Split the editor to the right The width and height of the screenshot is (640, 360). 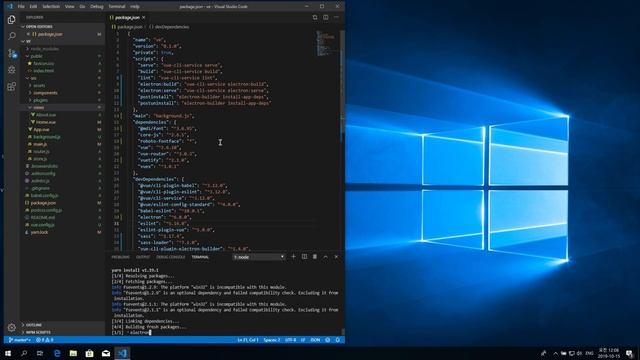click(x=326, y=18)
